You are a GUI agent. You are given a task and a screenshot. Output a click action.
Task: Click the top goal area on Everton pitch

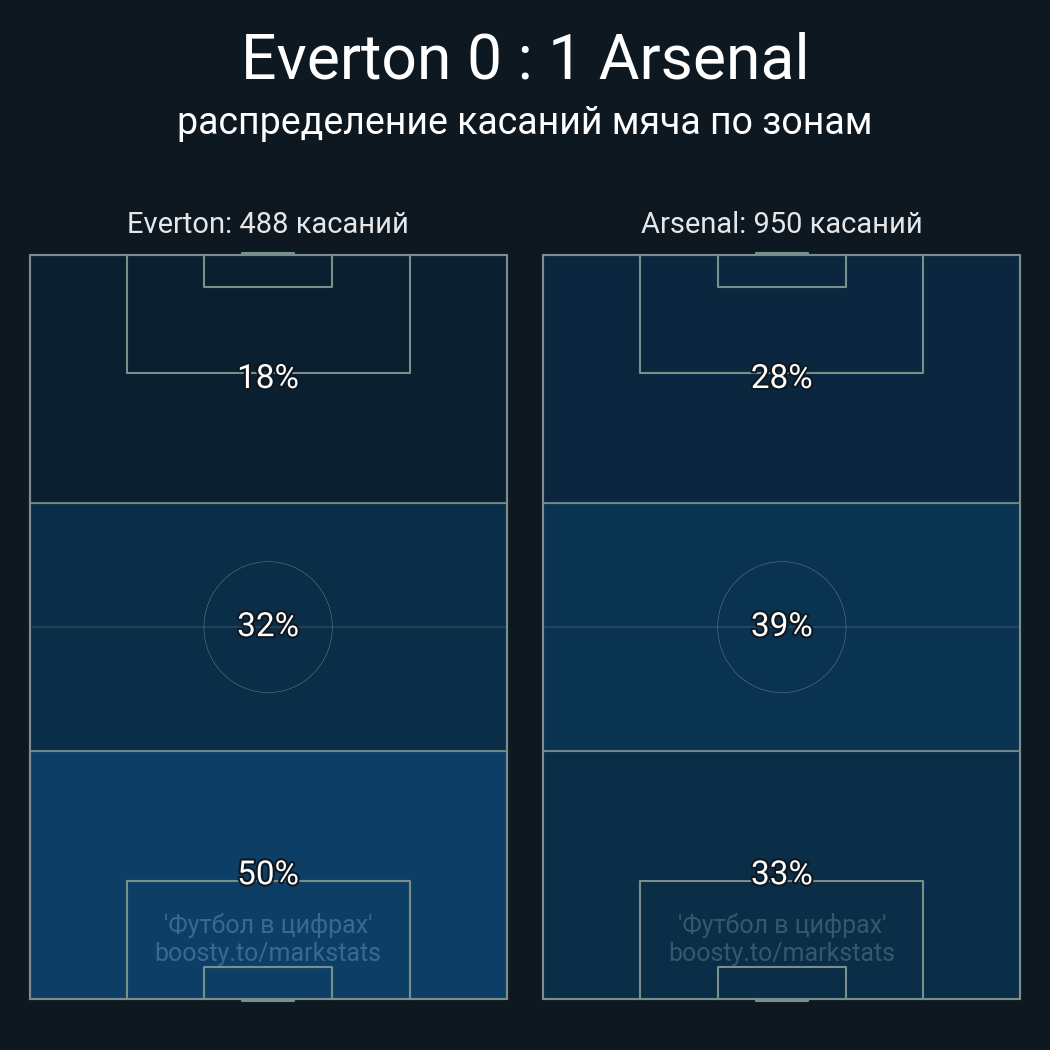[x=268, y=271]
